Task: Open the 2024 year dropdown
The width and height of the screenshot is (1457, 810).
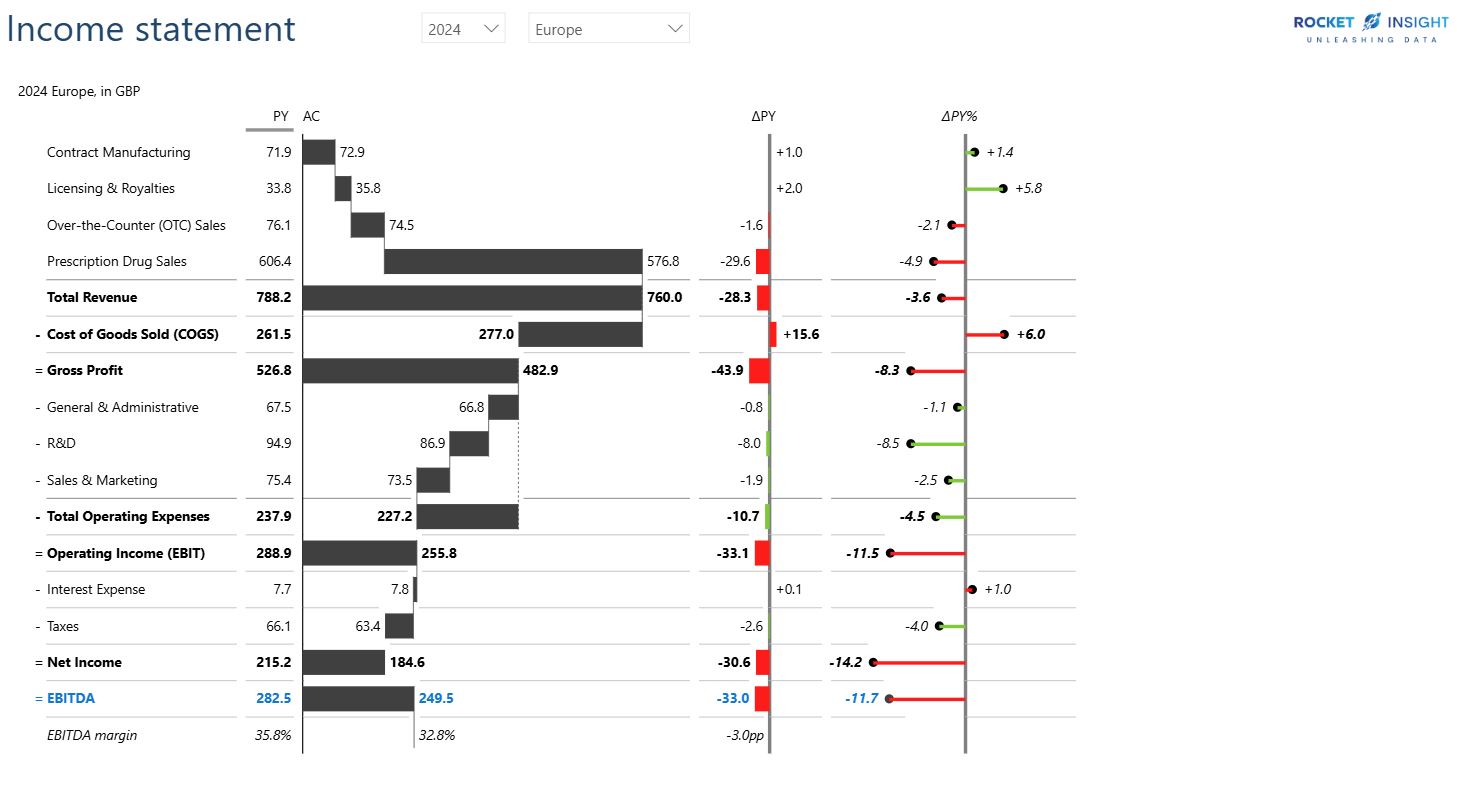Action: pyautogui.click(x=462, y=28)
